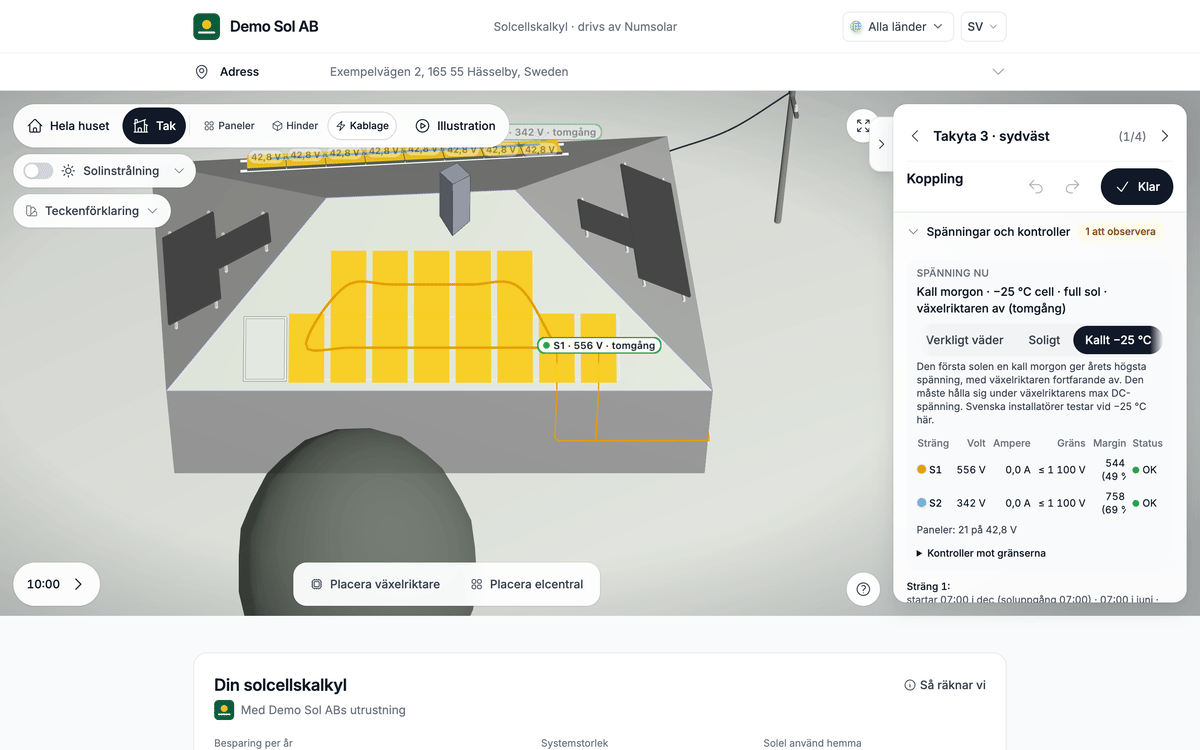Select the Hela huset view

[x=68, y=126]
